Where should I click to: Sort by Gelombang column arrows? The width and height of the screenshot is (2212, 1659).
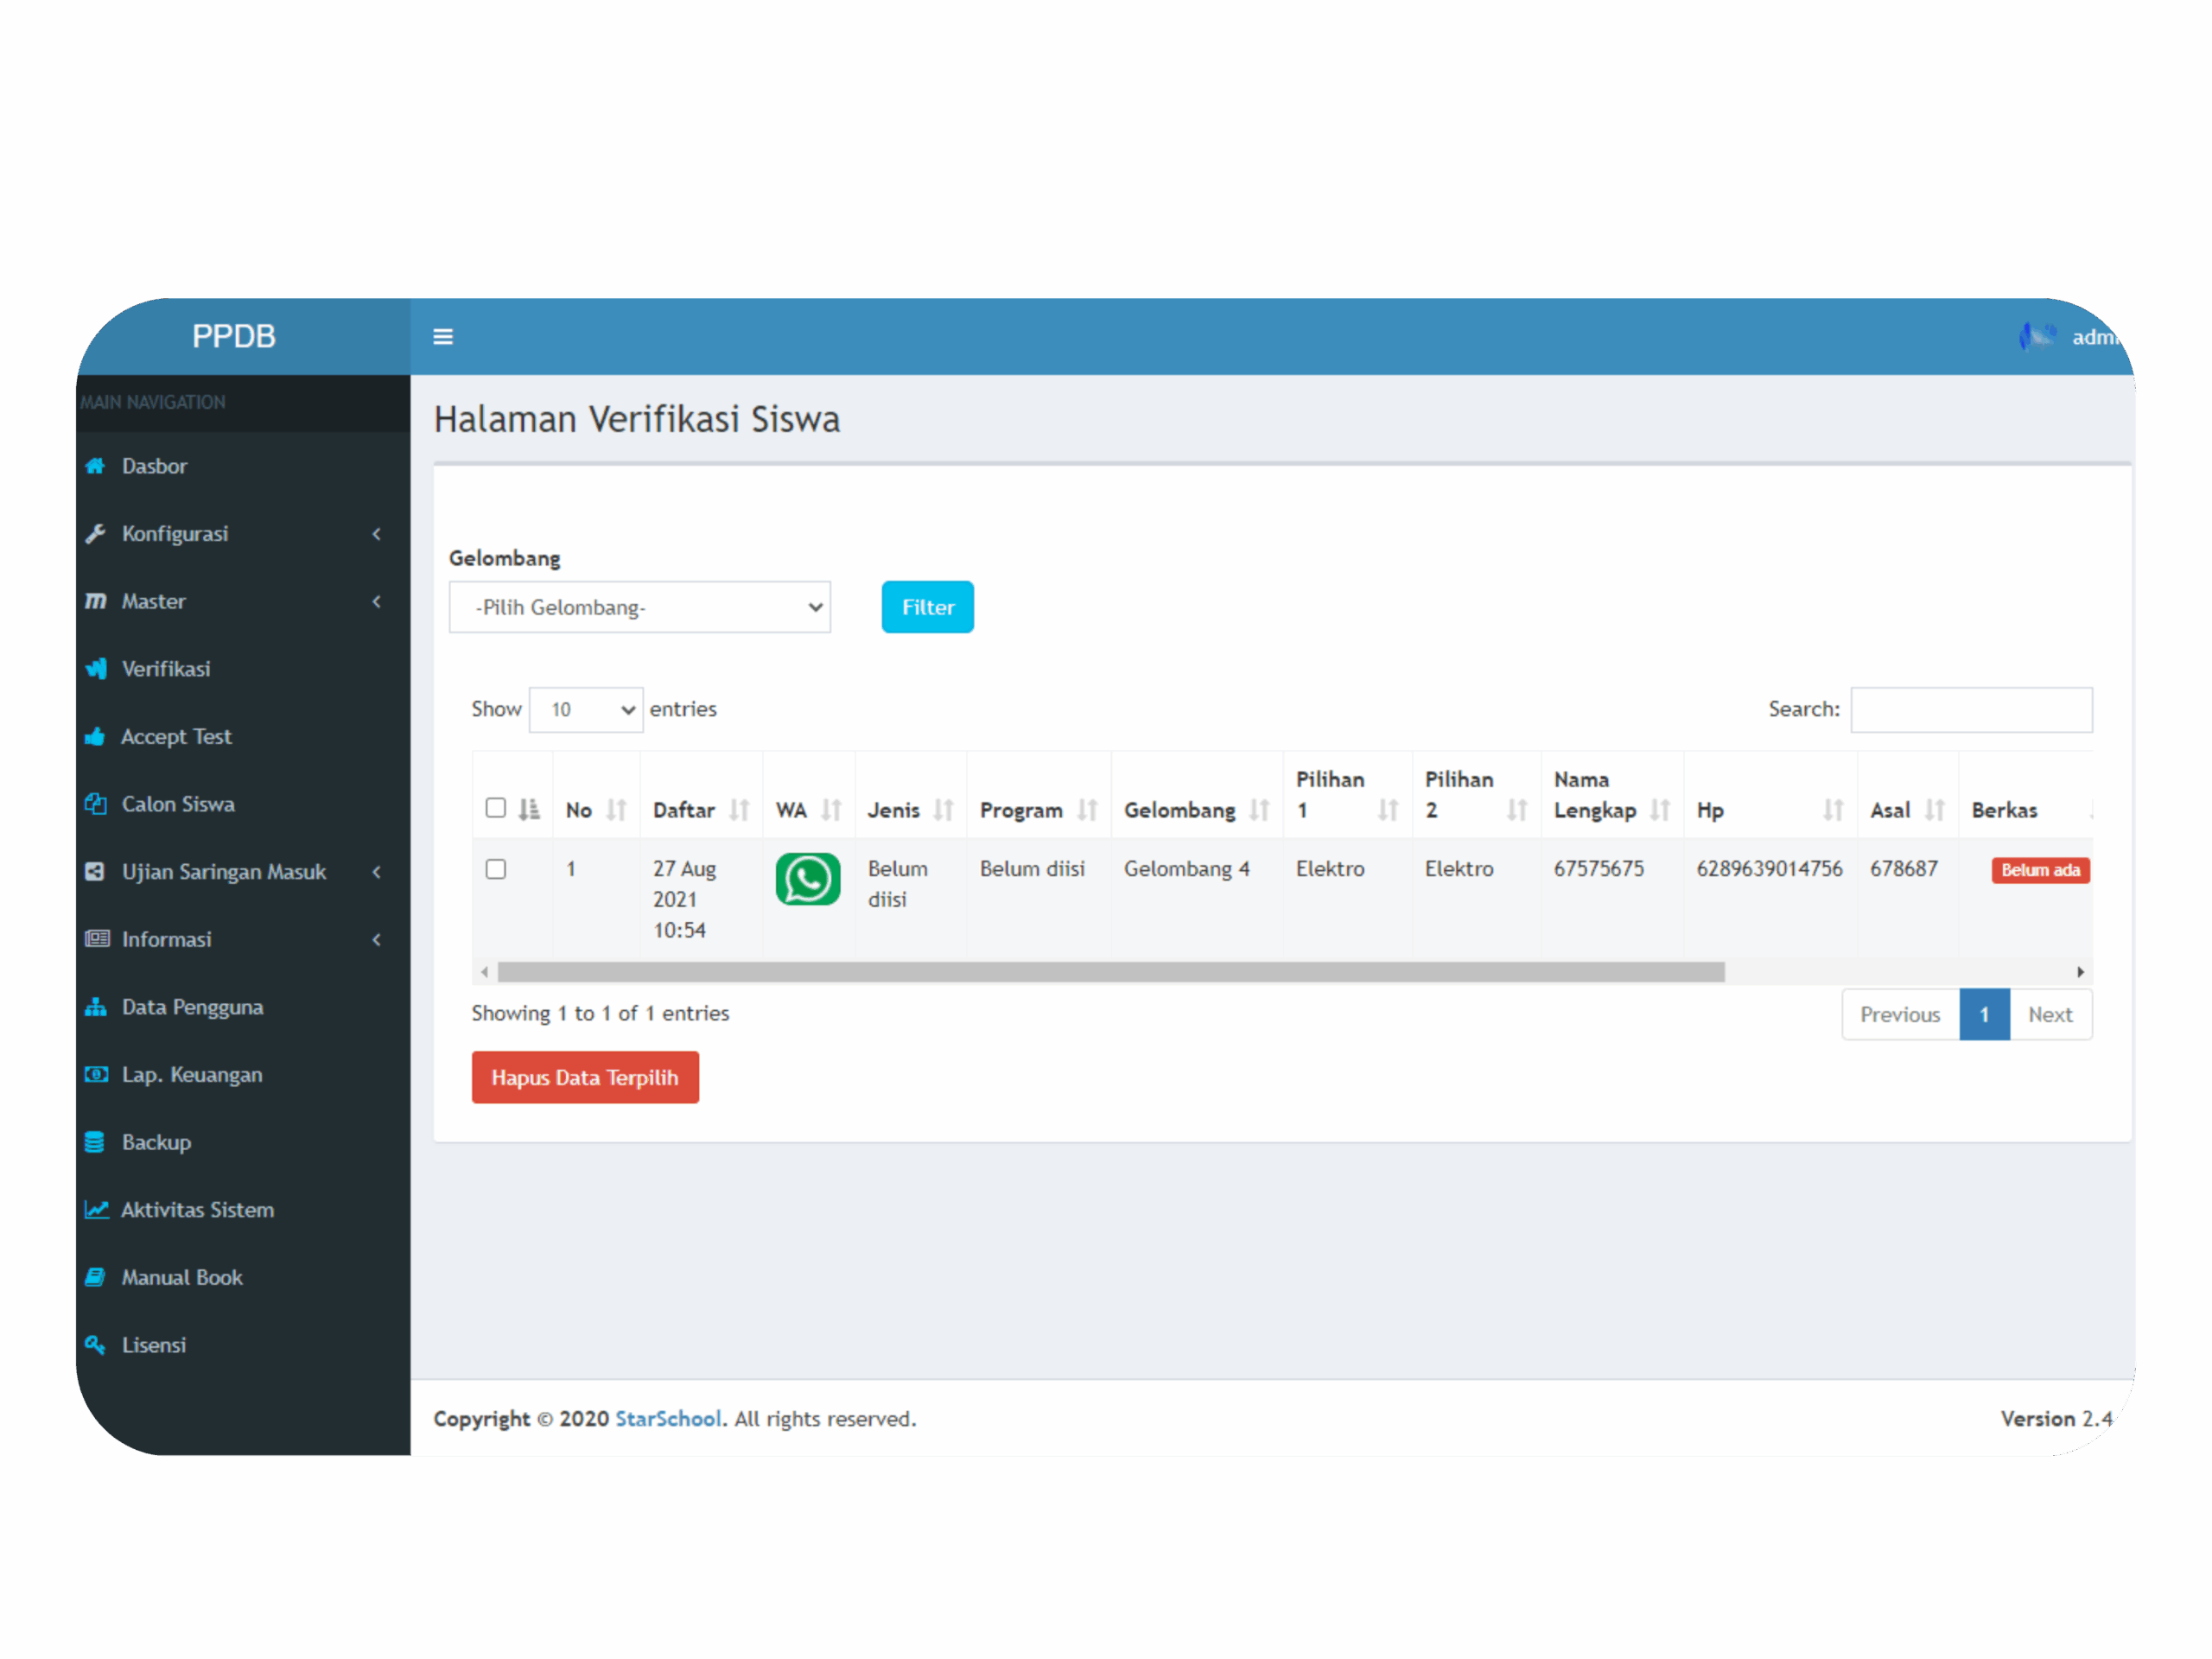pos(1260,811)
